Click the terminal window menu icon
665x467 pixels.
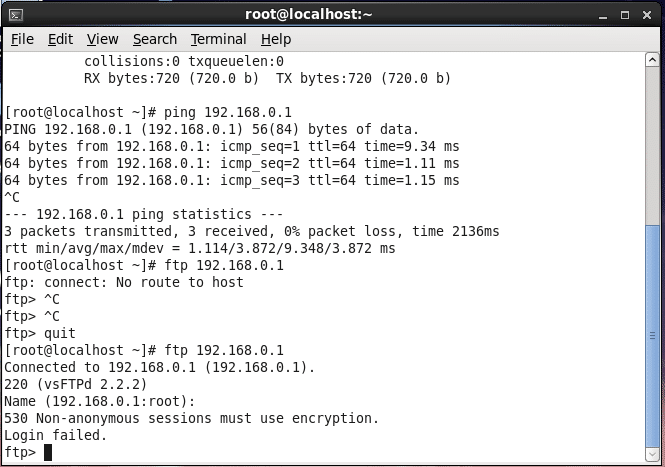(x=16, y=14)
